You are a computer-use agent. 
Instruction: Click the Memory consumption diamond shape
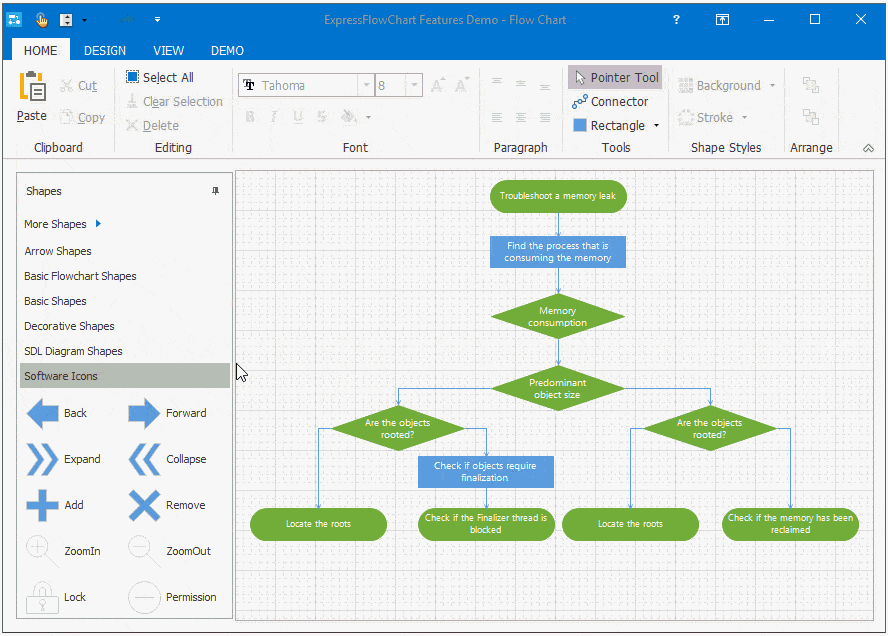558,317
